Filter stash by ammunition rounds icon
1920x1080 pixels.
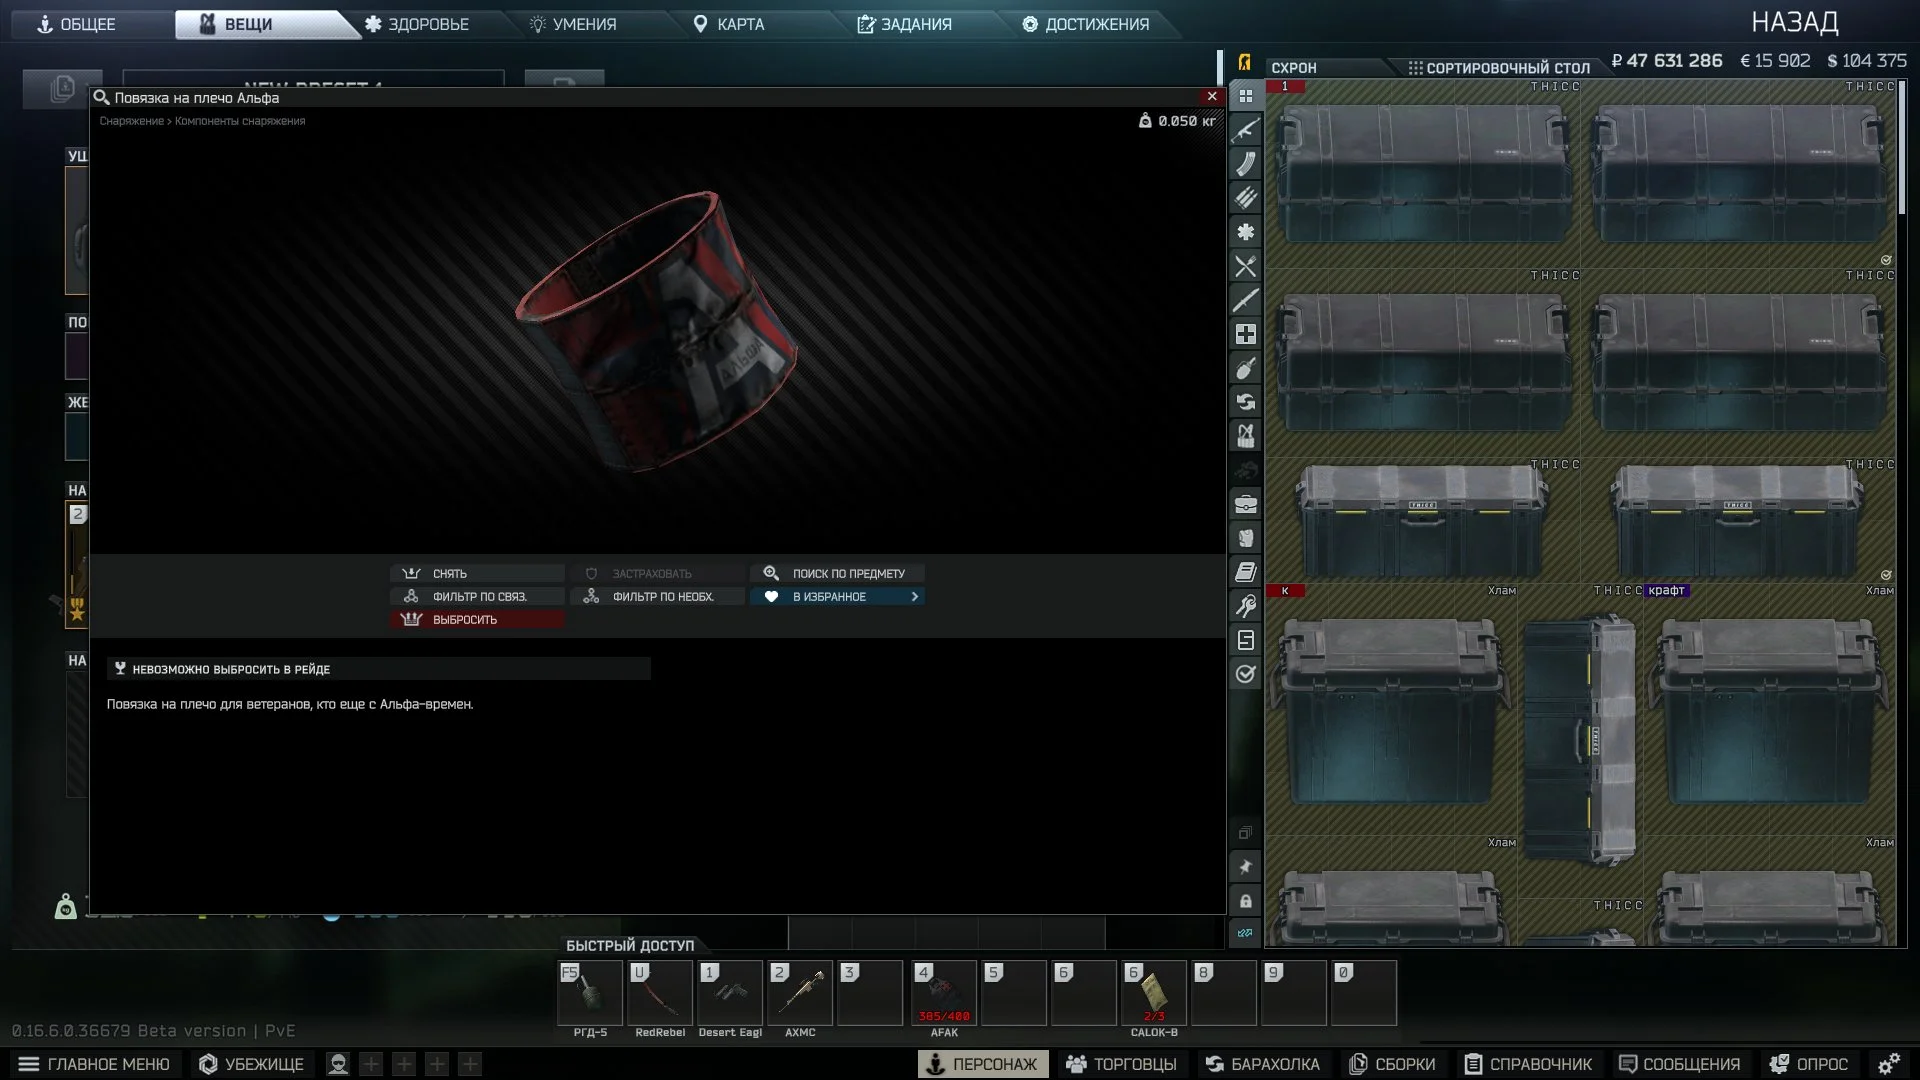1245,198
